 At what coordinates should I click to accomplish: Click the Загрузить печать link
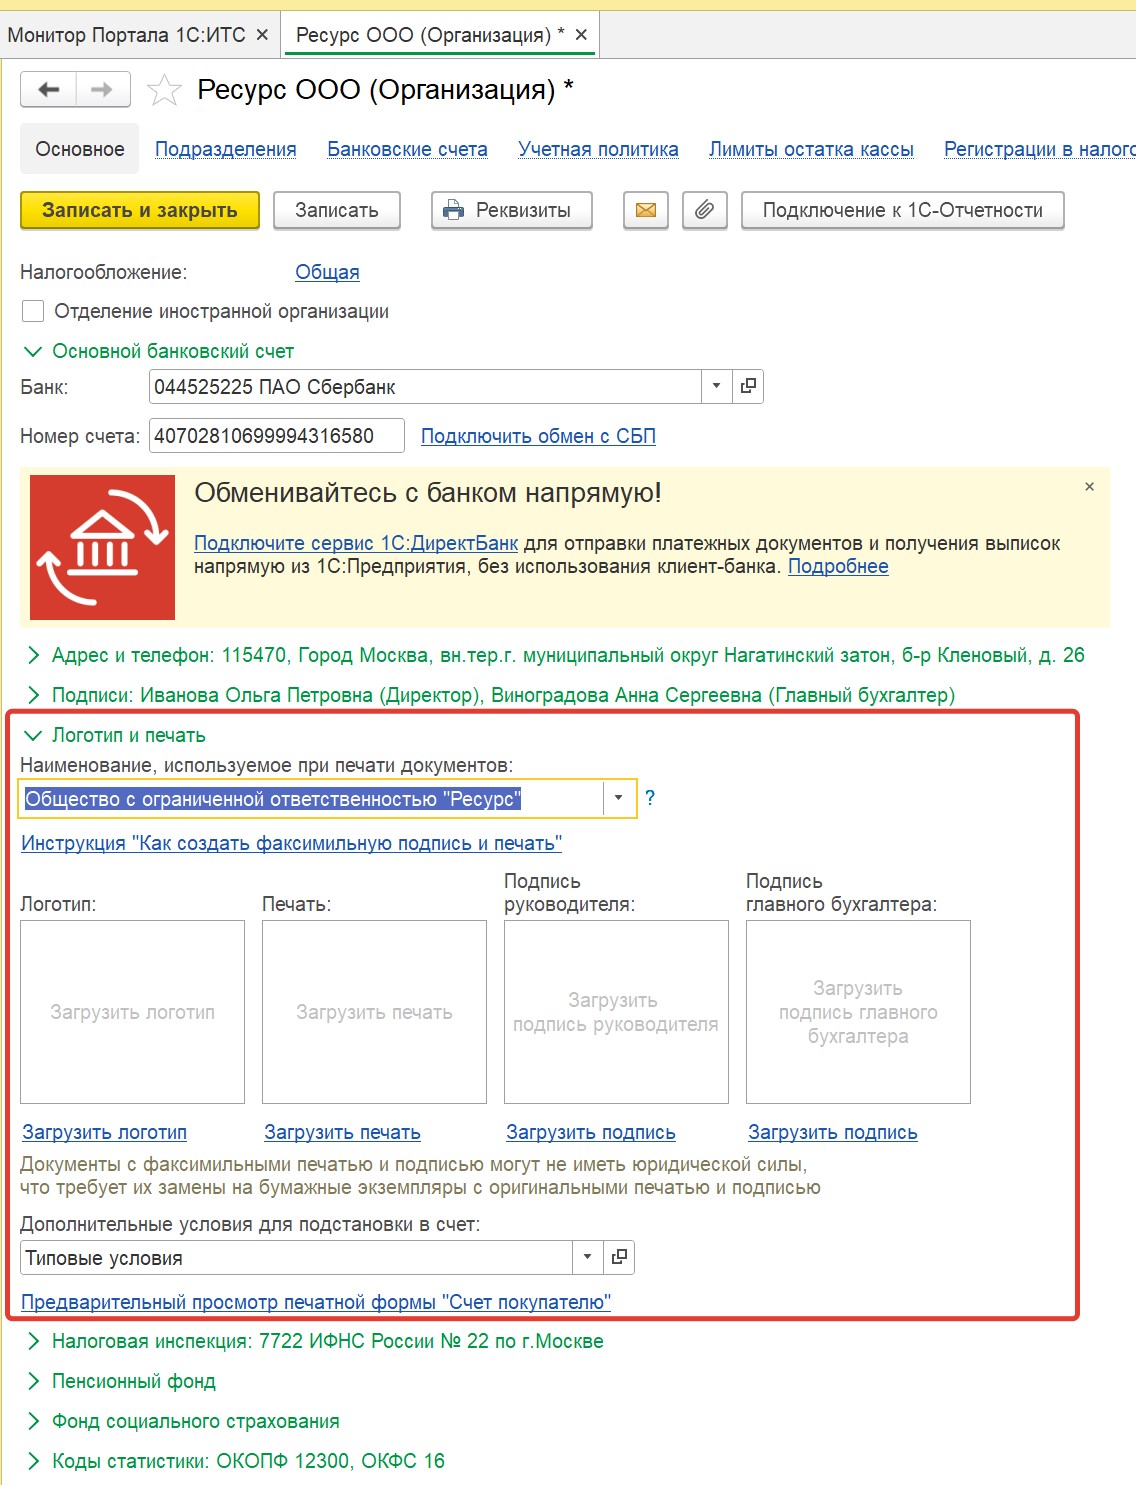click(x=342, y=1132)
